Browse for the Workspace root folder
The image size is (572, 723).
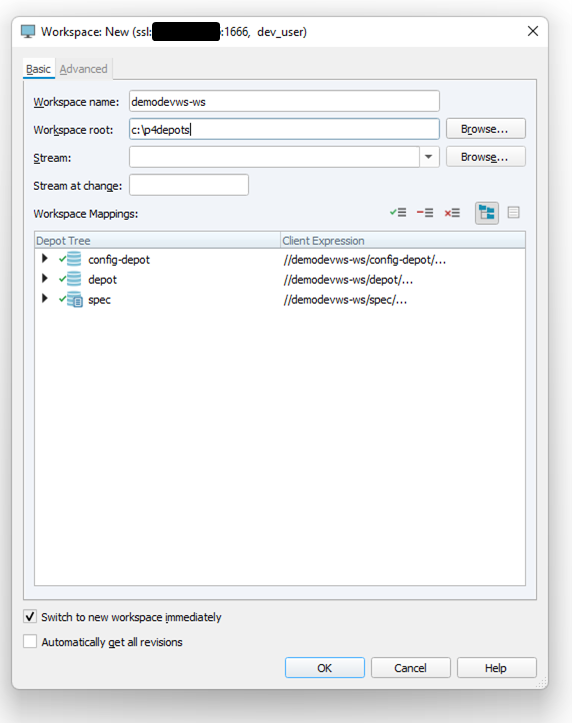[486, 129]
